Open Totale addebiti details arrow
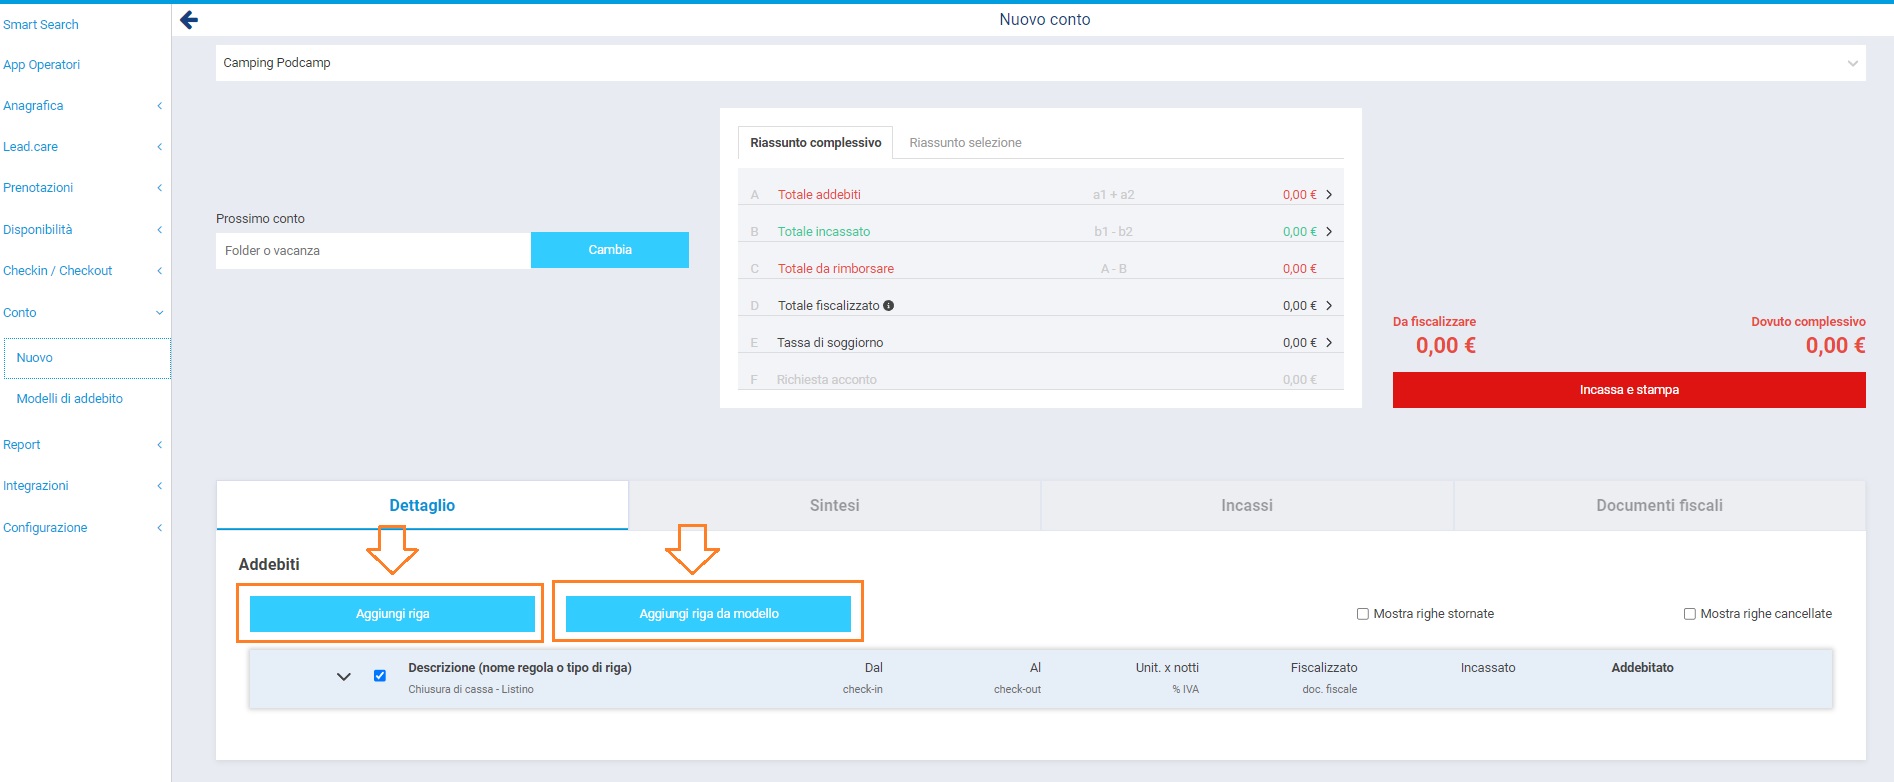Viewport: 1894px width, 782px height. point(1329,195)
